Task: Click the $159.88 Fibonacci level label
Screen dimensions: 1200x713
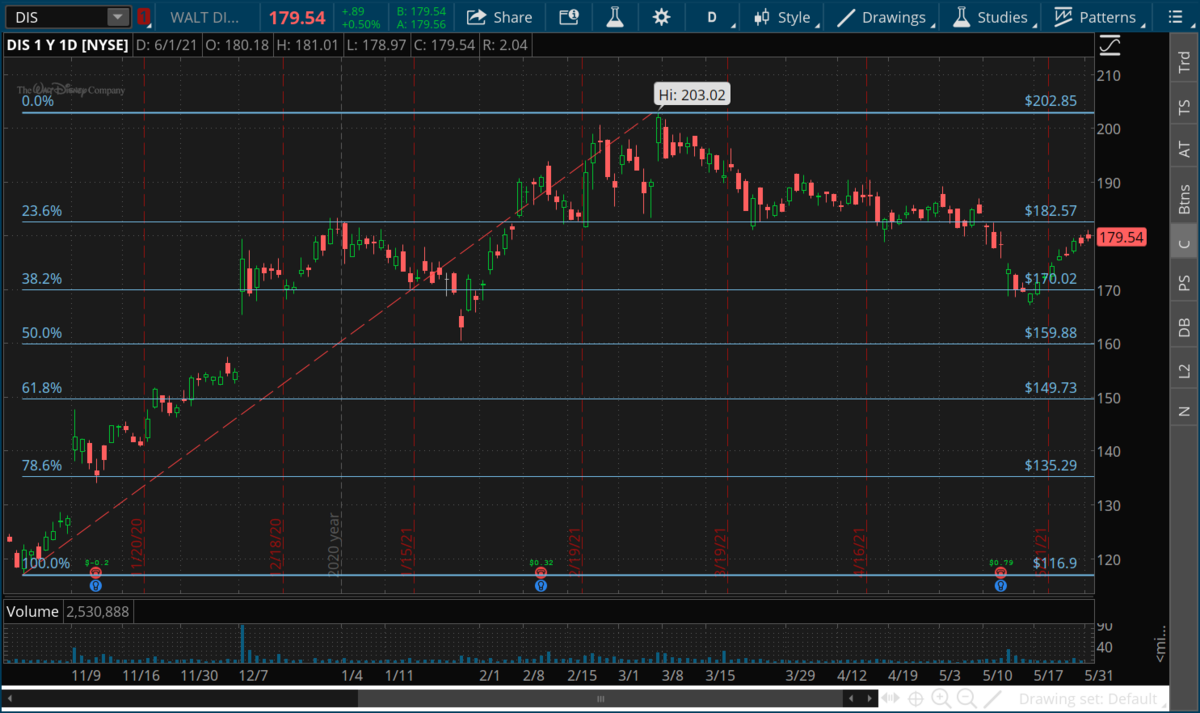Action: point(1053,333)
